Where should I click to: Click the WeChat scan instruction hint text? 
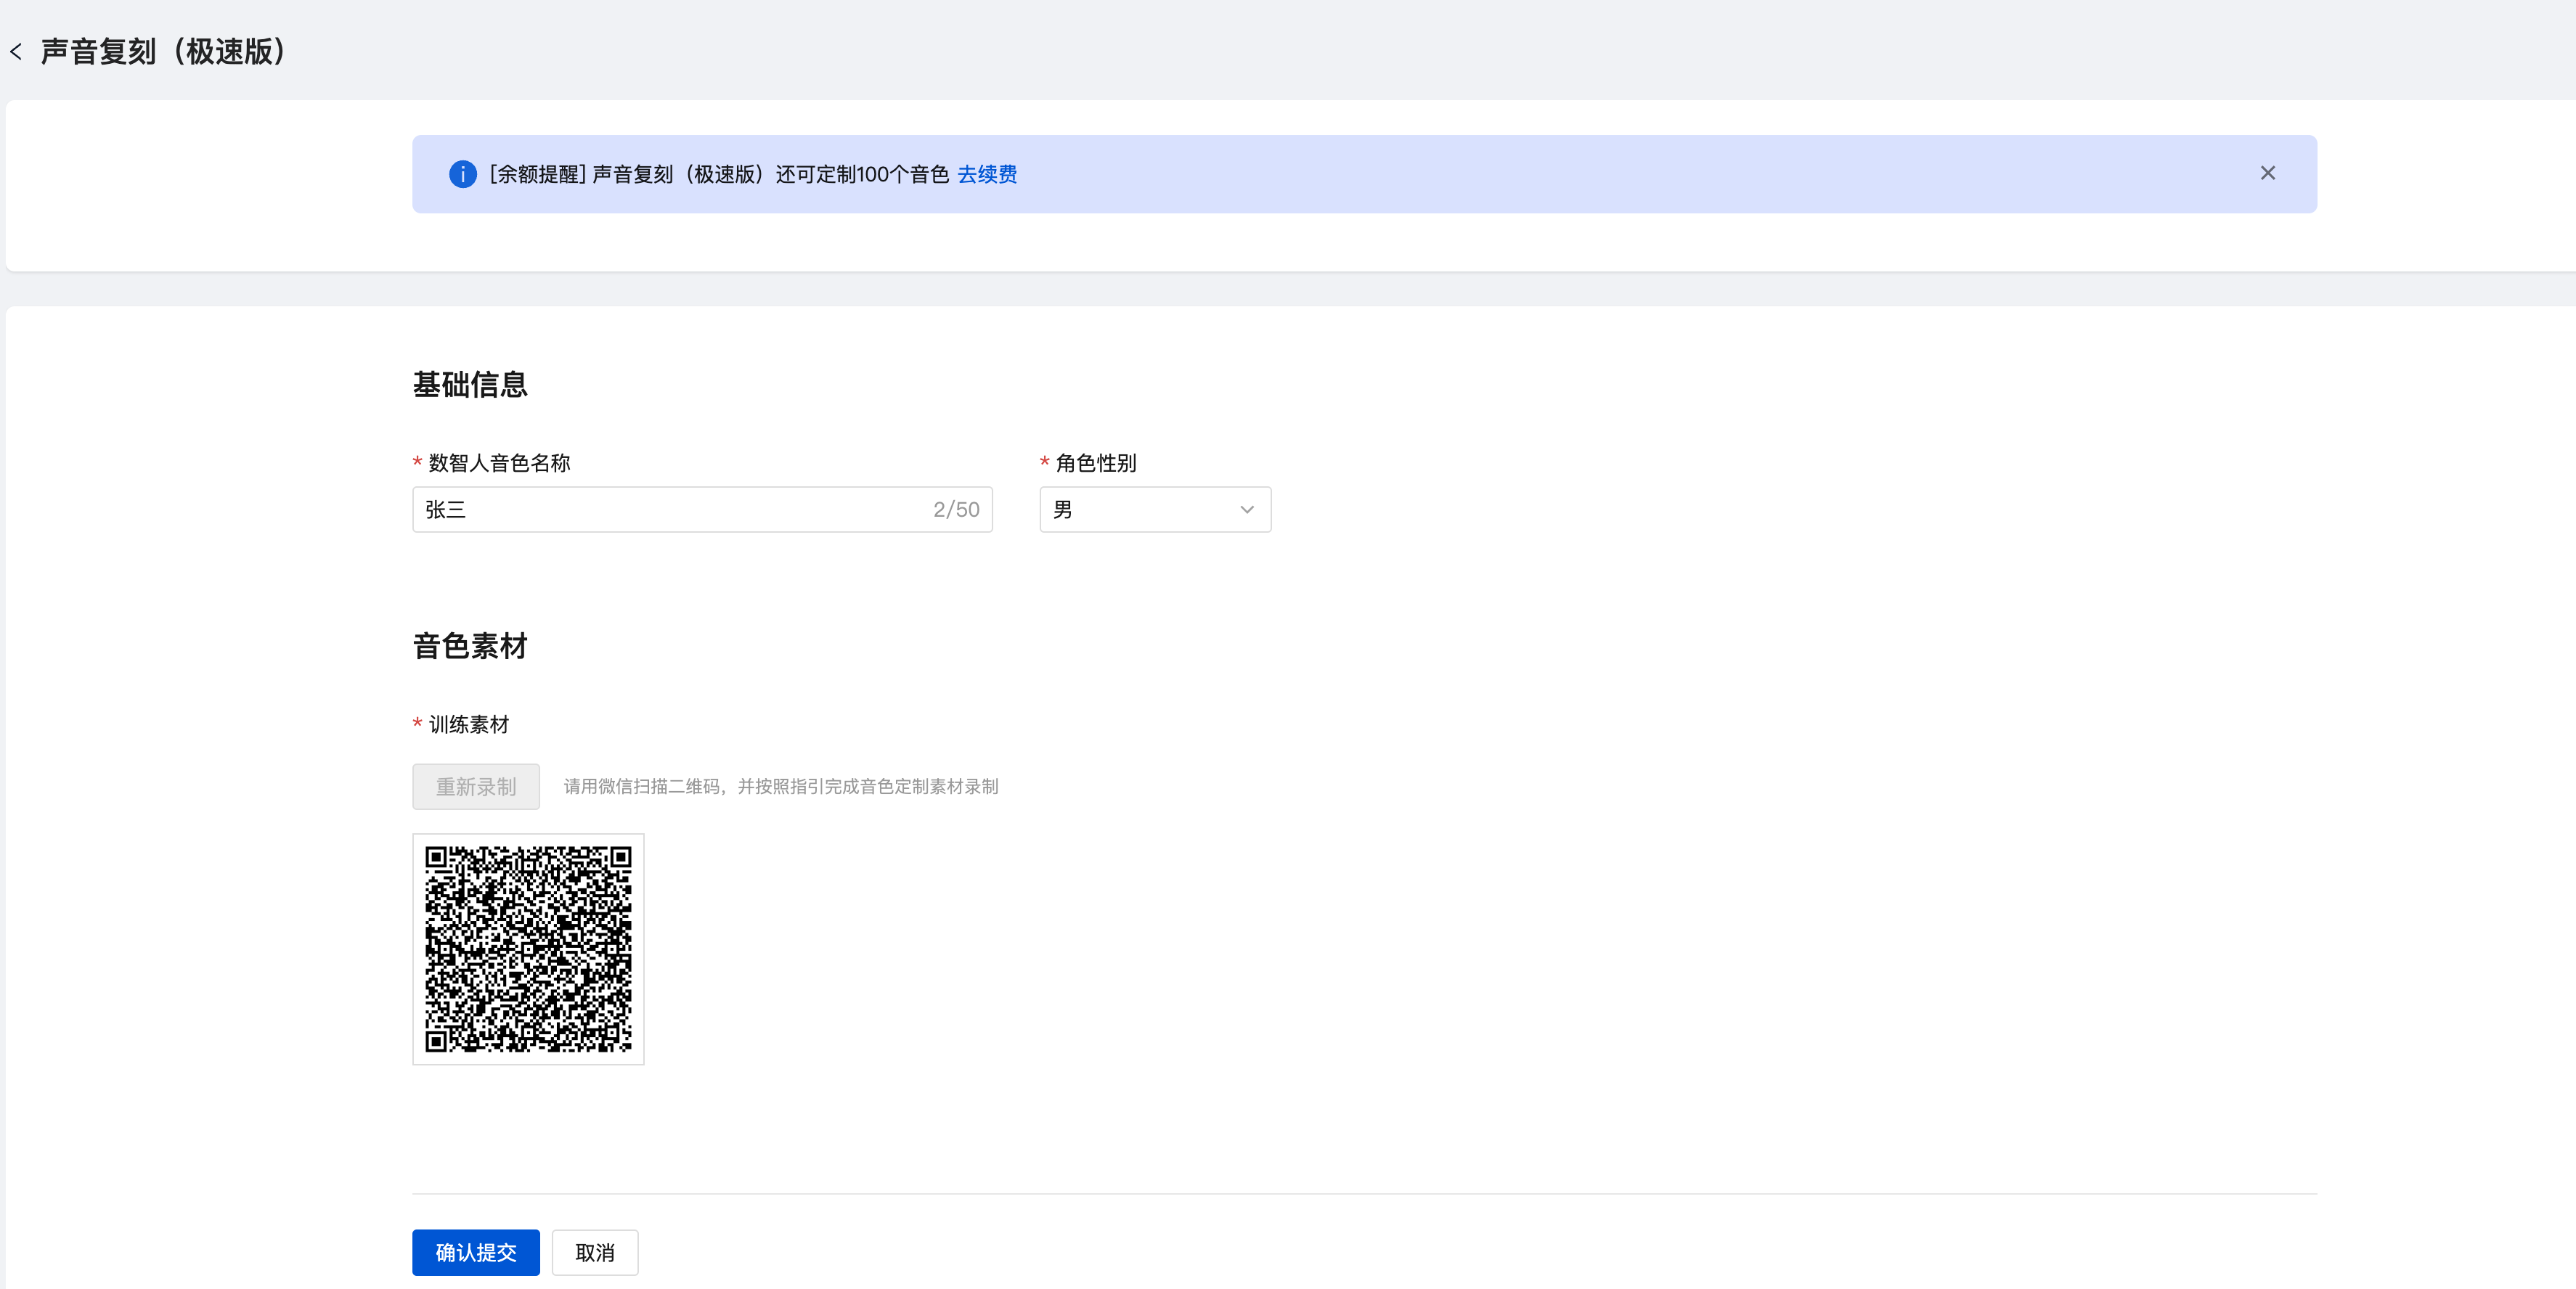pyautogui.click(x=780, y=786)
